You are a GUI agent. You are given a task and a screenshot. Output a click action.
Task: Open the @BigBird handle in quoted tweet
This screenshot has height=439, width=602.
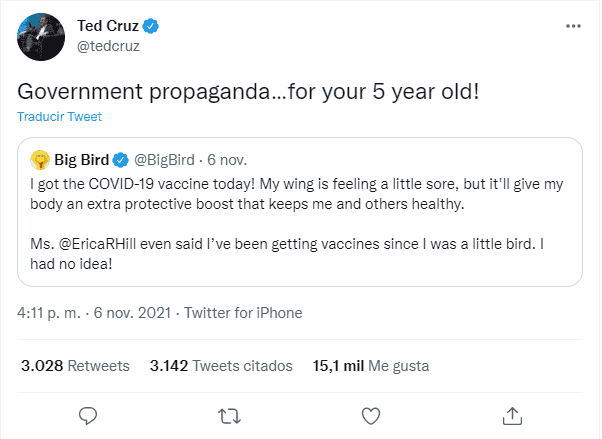pyautogui.click(x=167, y=158)
